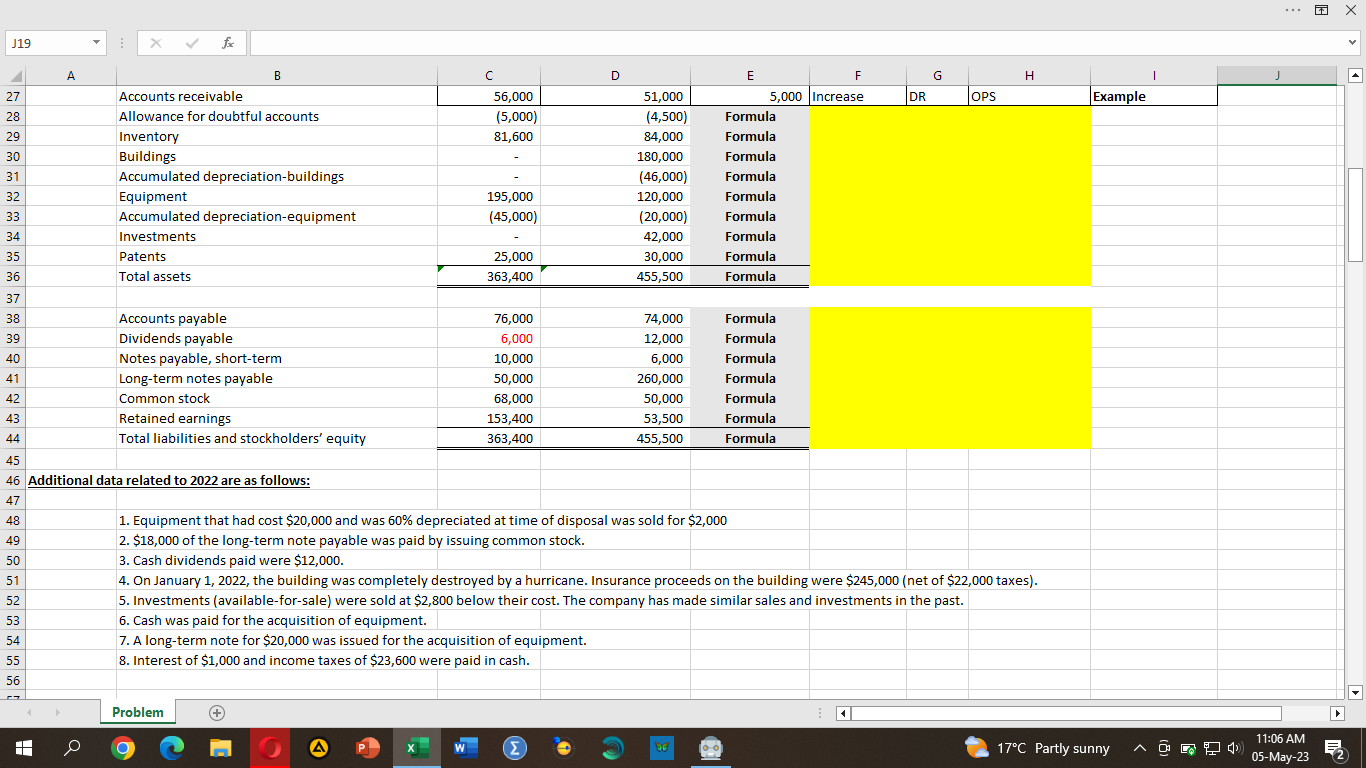Select column C header
This screenshot has width=1366, height=768.
pos(488,77)
